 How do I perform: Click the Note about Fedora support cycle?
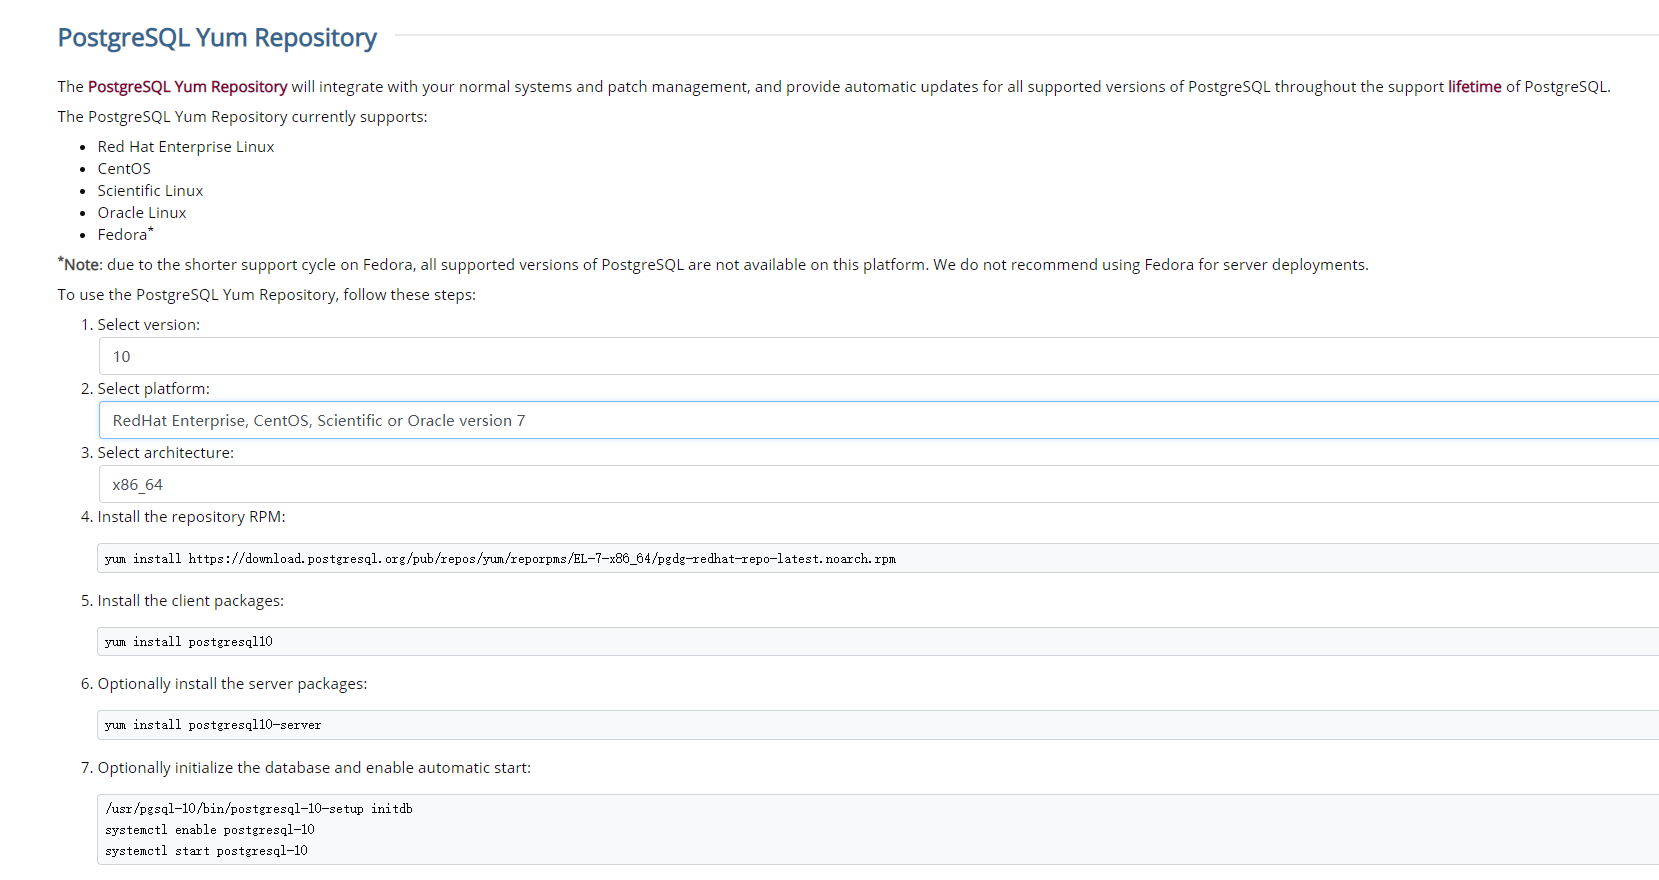tap(713, 264)
